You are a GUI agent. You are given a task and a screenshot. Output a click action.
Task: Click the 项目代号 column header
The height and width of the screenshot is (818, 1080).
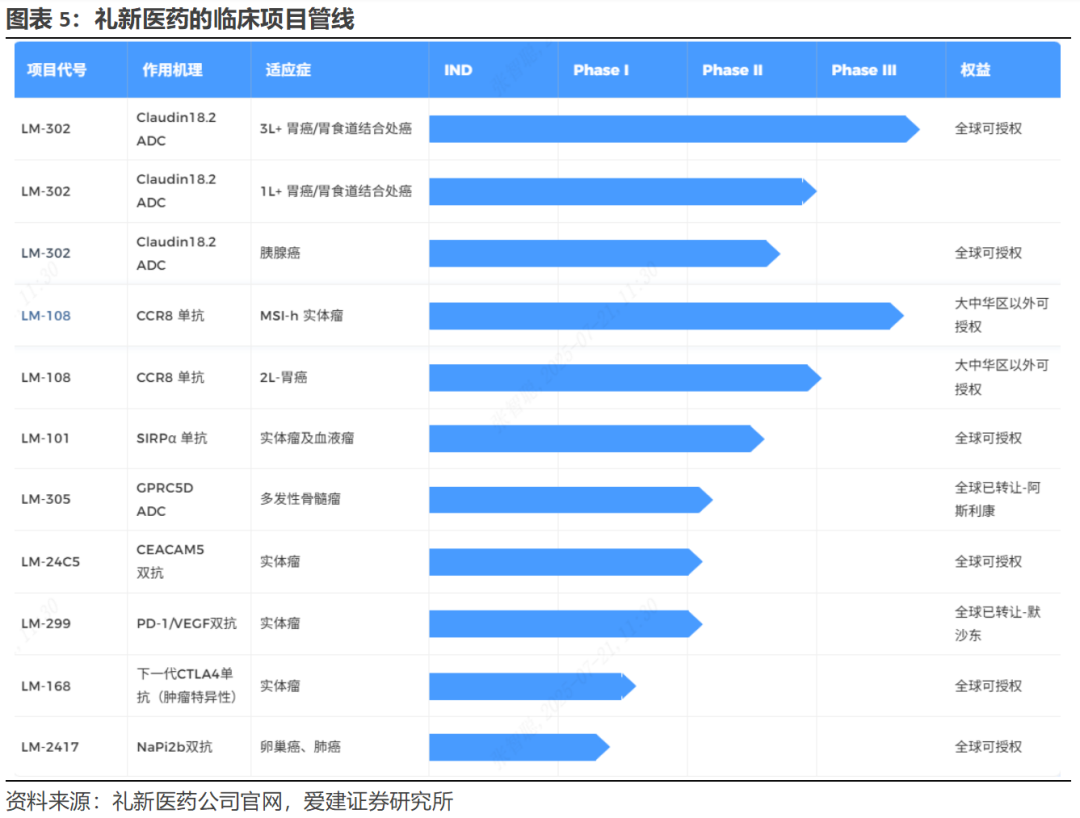click(56, 70)
